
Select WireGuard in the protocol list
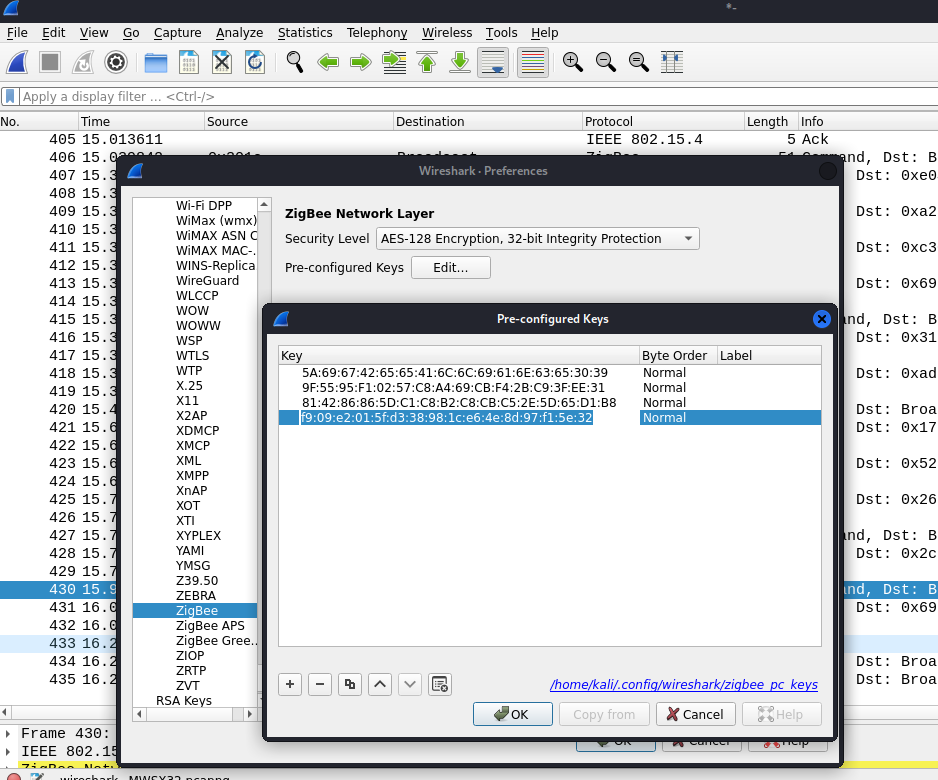click(x=207, y=281)
